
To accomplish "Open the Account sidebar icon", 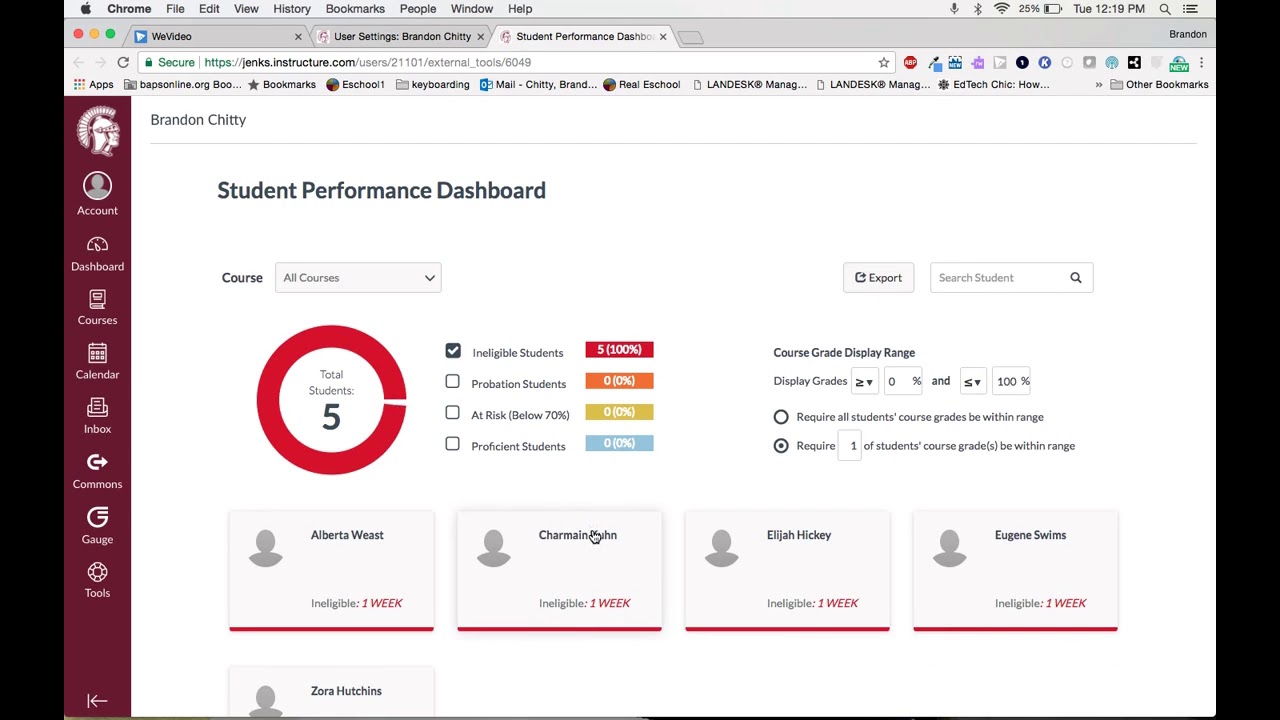I will tap(97, 194).
